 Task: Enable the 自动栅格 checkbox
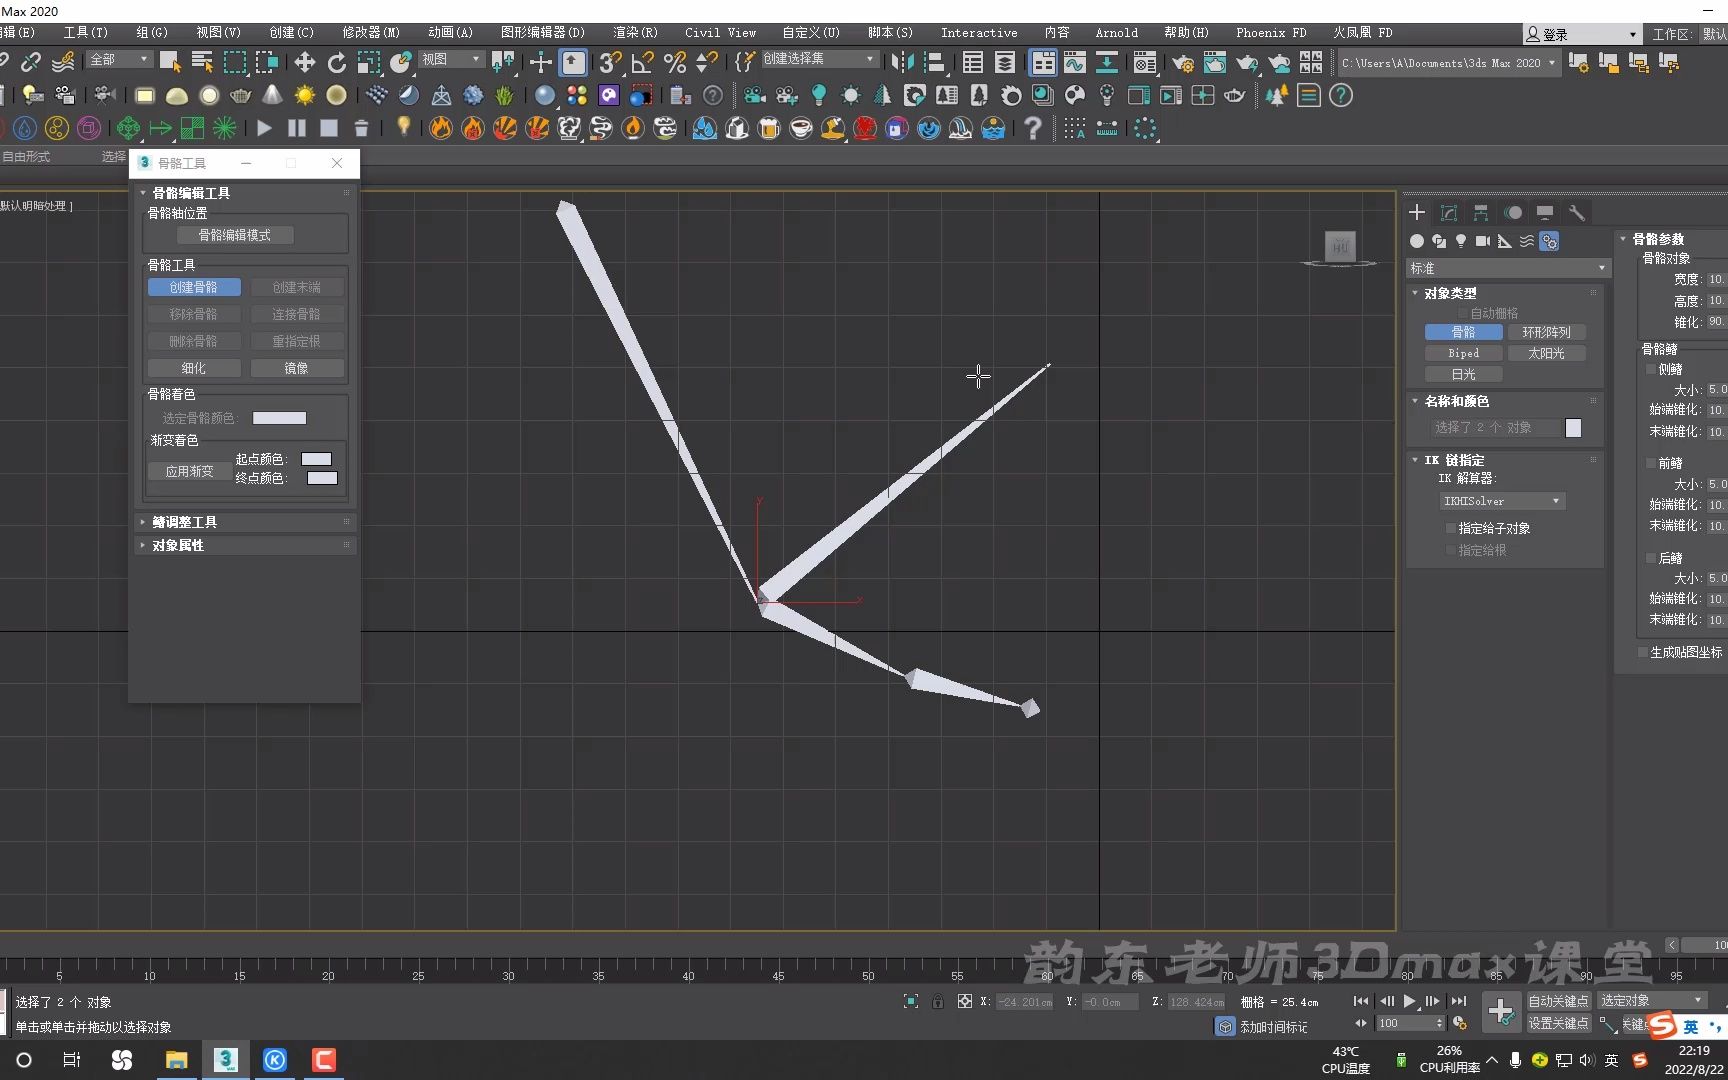point(1464,312)
